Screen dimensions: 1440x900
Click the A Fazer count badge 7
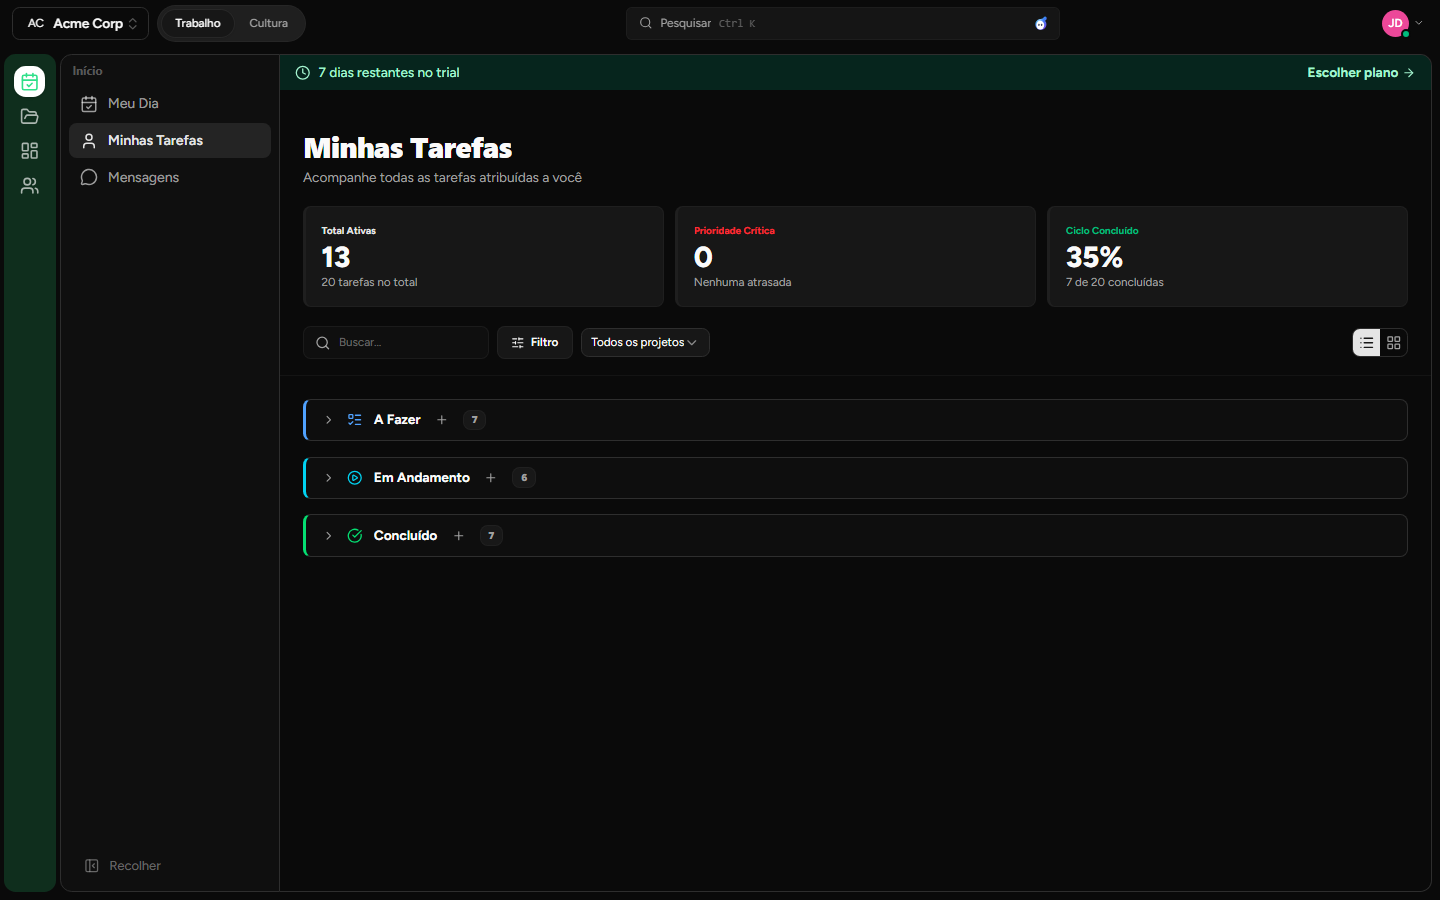[x=475, y=420]
